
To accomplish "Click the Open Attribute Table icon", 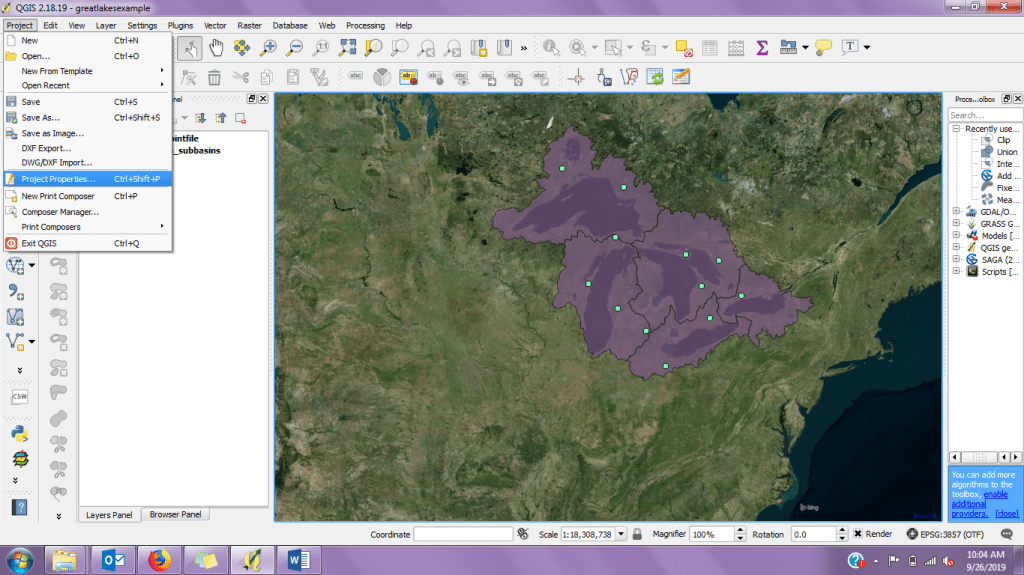I will 710,47.
